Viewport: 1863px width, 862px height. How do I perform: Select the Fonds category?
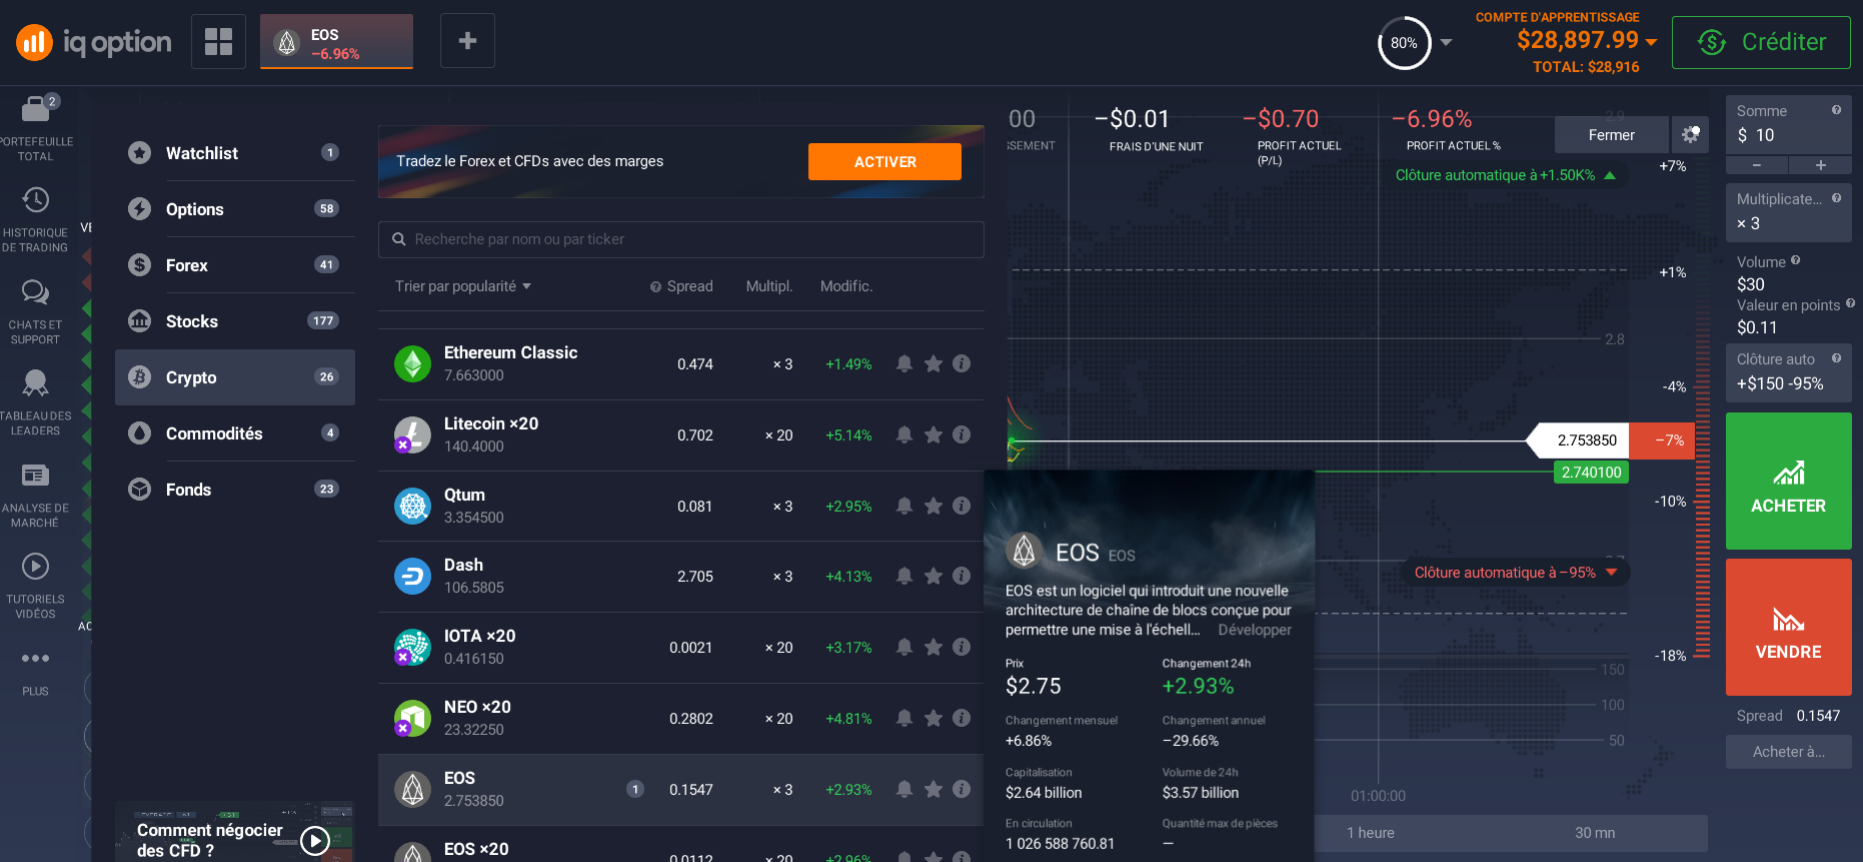(235, 489)
